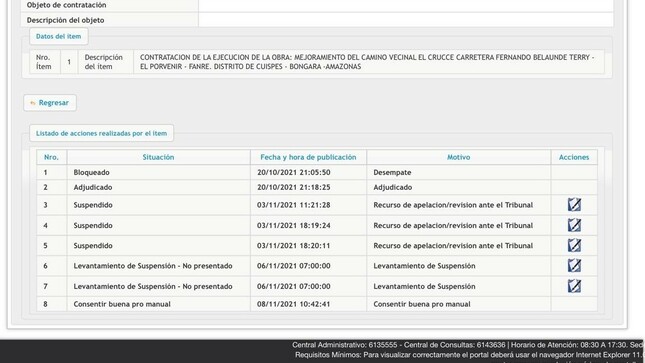This screenshot has width=645, height=363.
Task: Click date 08/11/2021 10:42:41
Action: click(294, 304)
